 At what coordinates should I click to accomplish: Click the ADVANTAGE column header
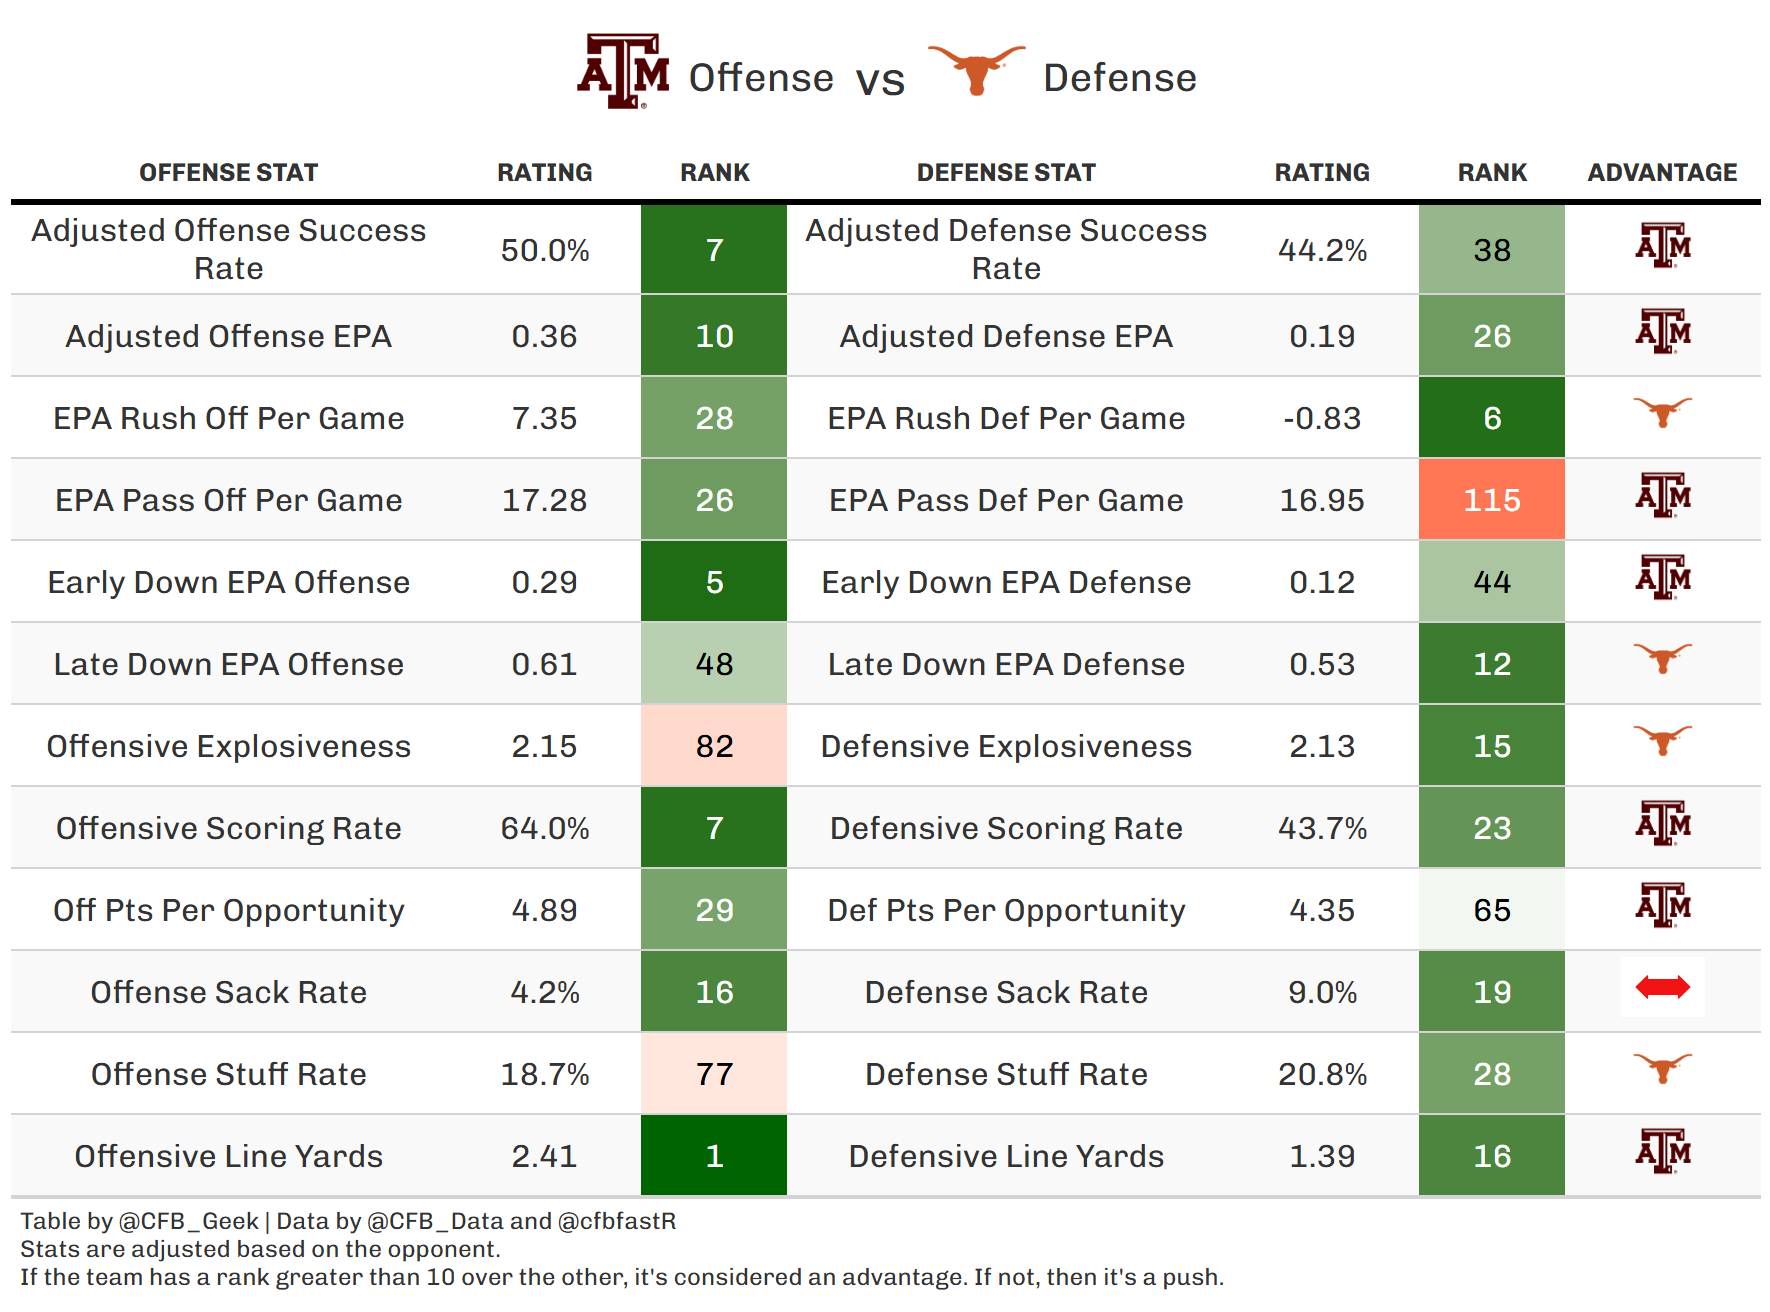point(1662,173)
